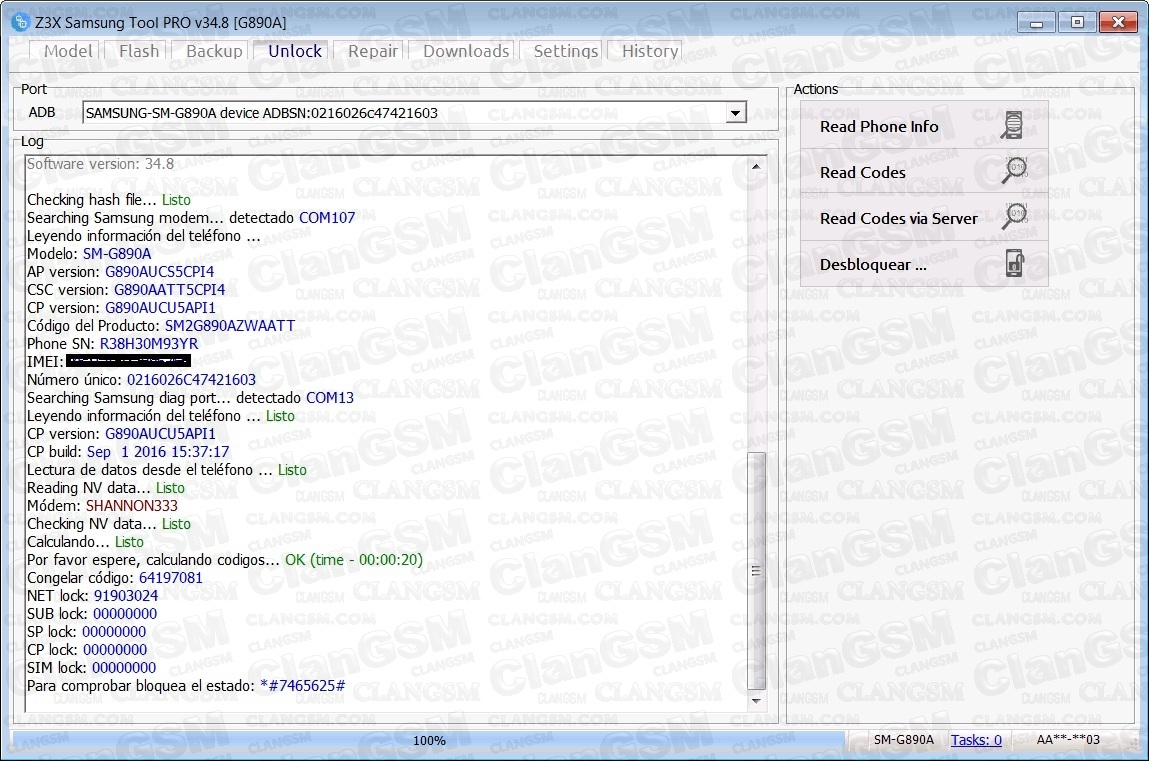Screen dimensions: 1149x761
Task: Click the redacted IMEI value
Action: pyautogui.click(x=128, y=361)
